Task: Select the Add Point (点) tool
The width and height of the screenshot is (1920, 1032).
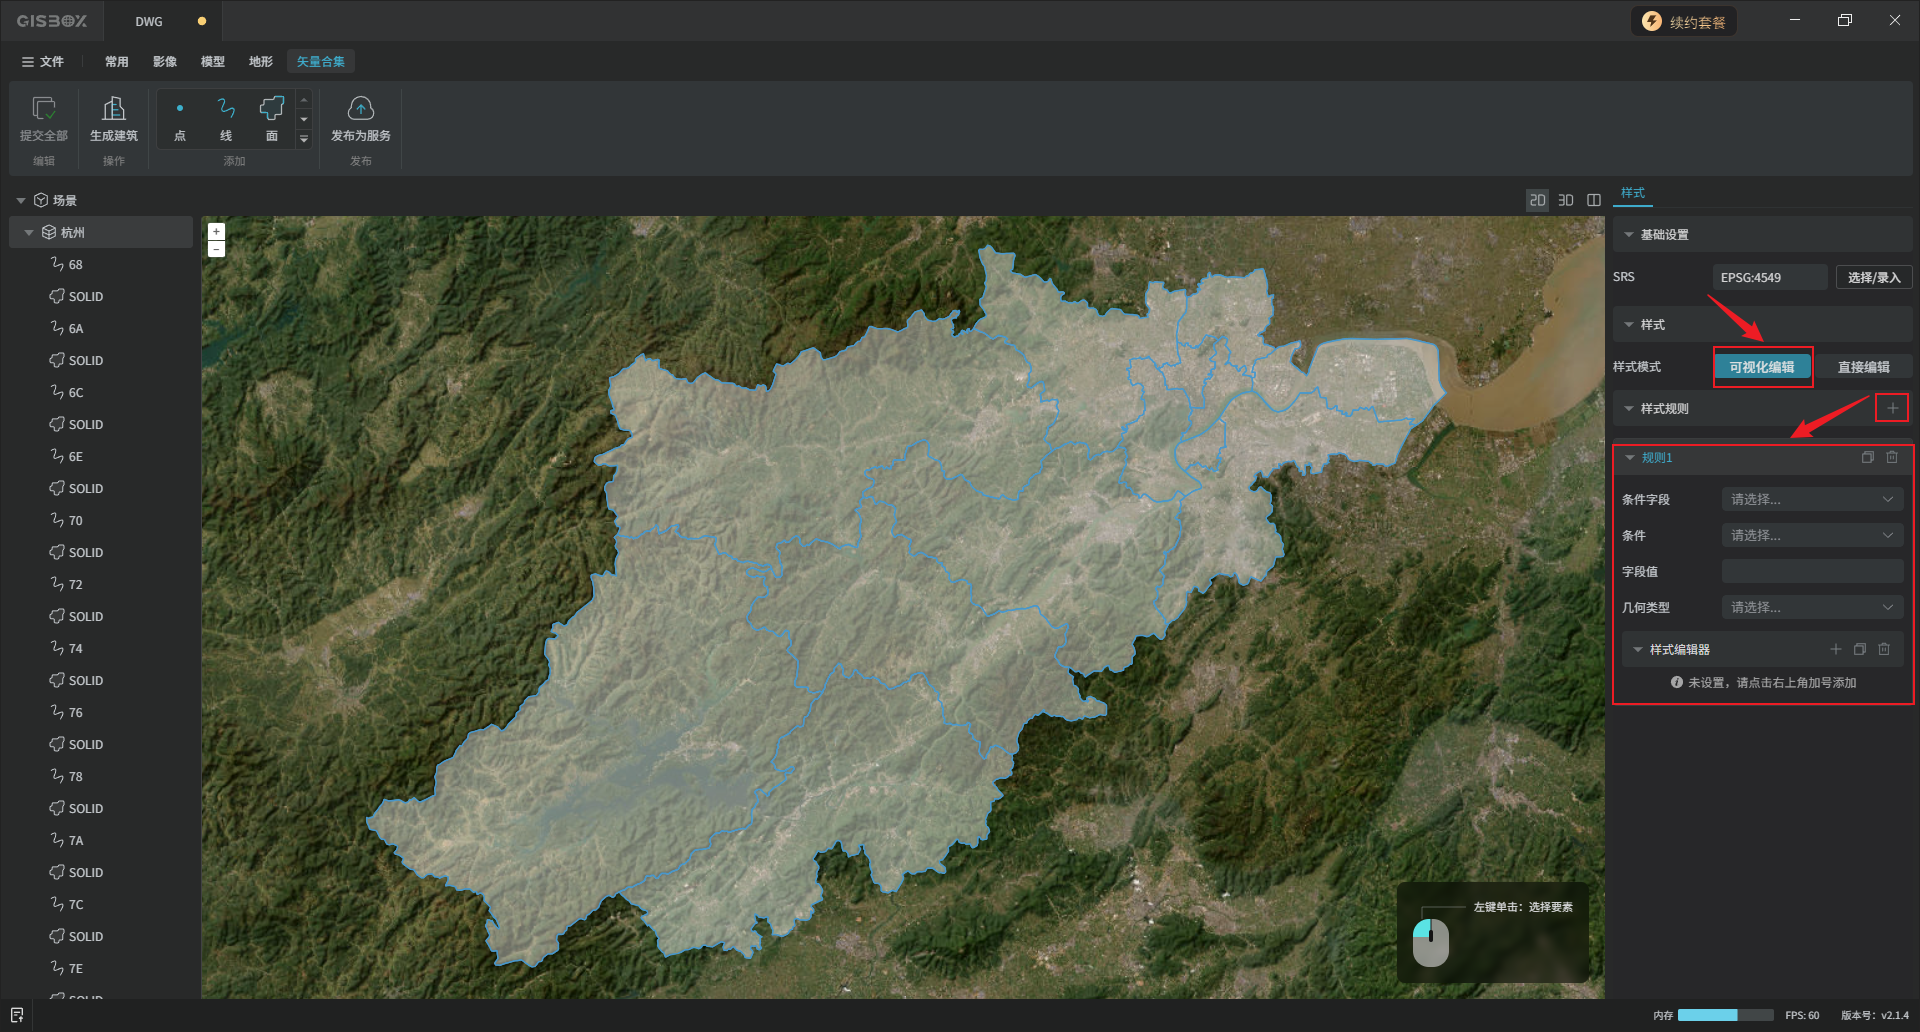Action: click(180, 109)
